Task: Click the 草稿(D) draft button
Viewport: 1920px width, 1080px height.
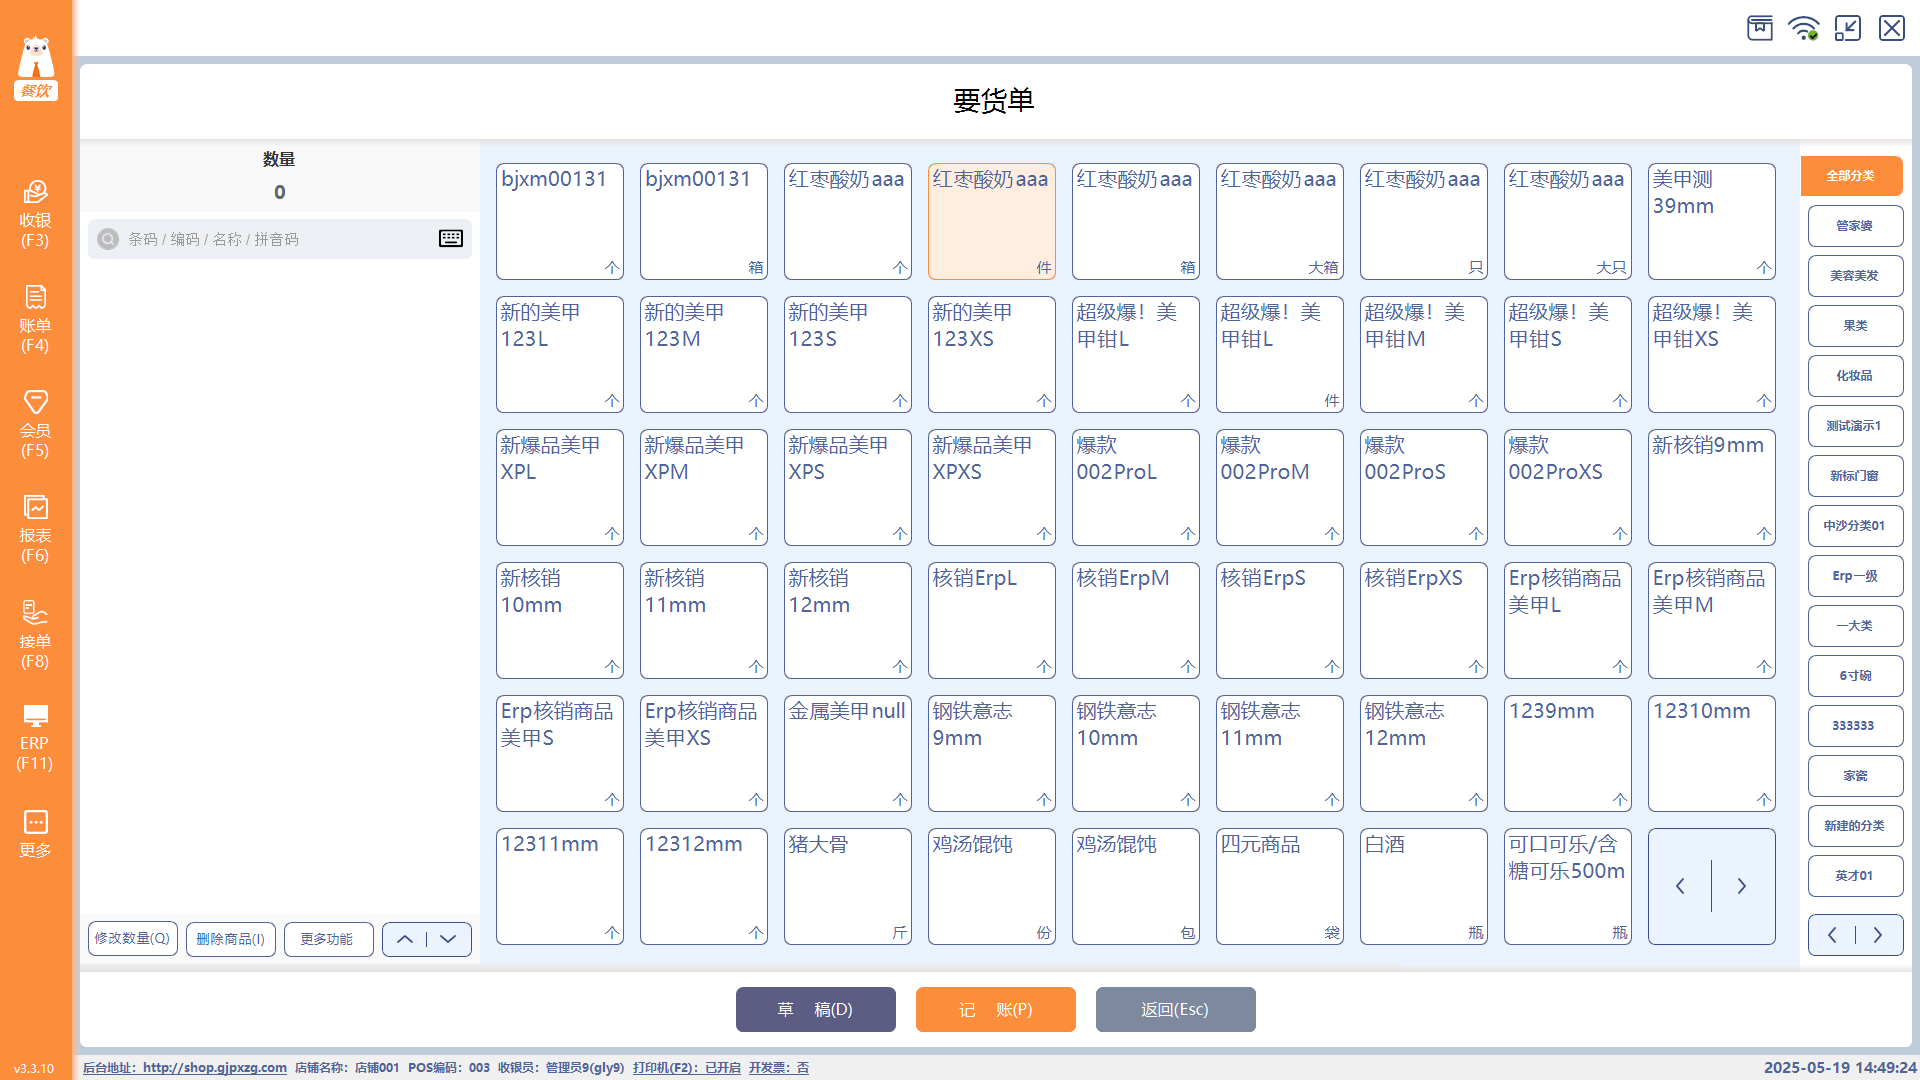Action: coord(815,1009)
